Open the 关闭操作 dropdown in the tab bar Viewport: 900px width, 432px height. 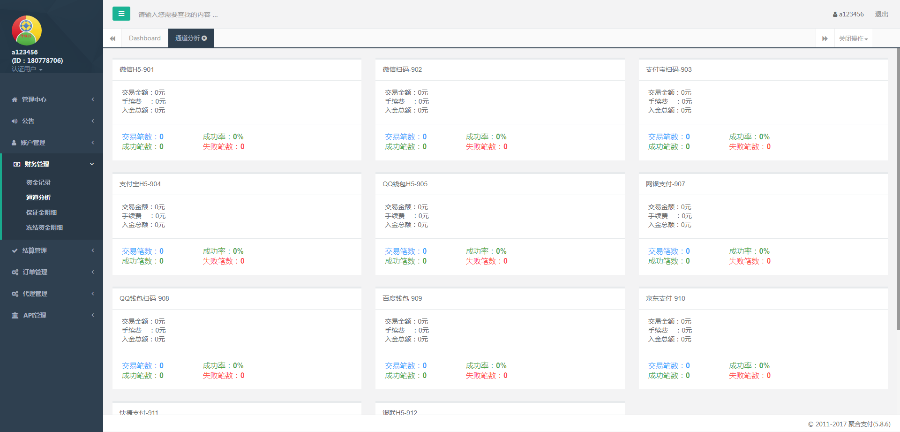tap(853, 38)
